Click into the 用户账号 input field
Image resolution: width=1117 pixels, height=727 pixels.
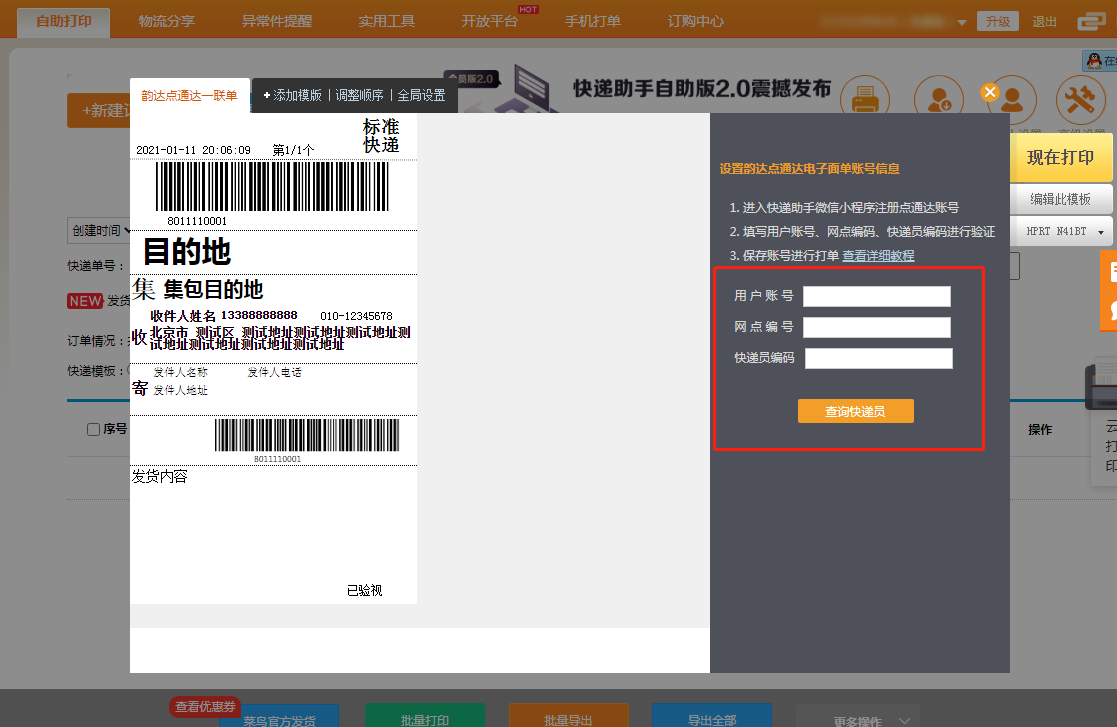[x=876, y=296]
